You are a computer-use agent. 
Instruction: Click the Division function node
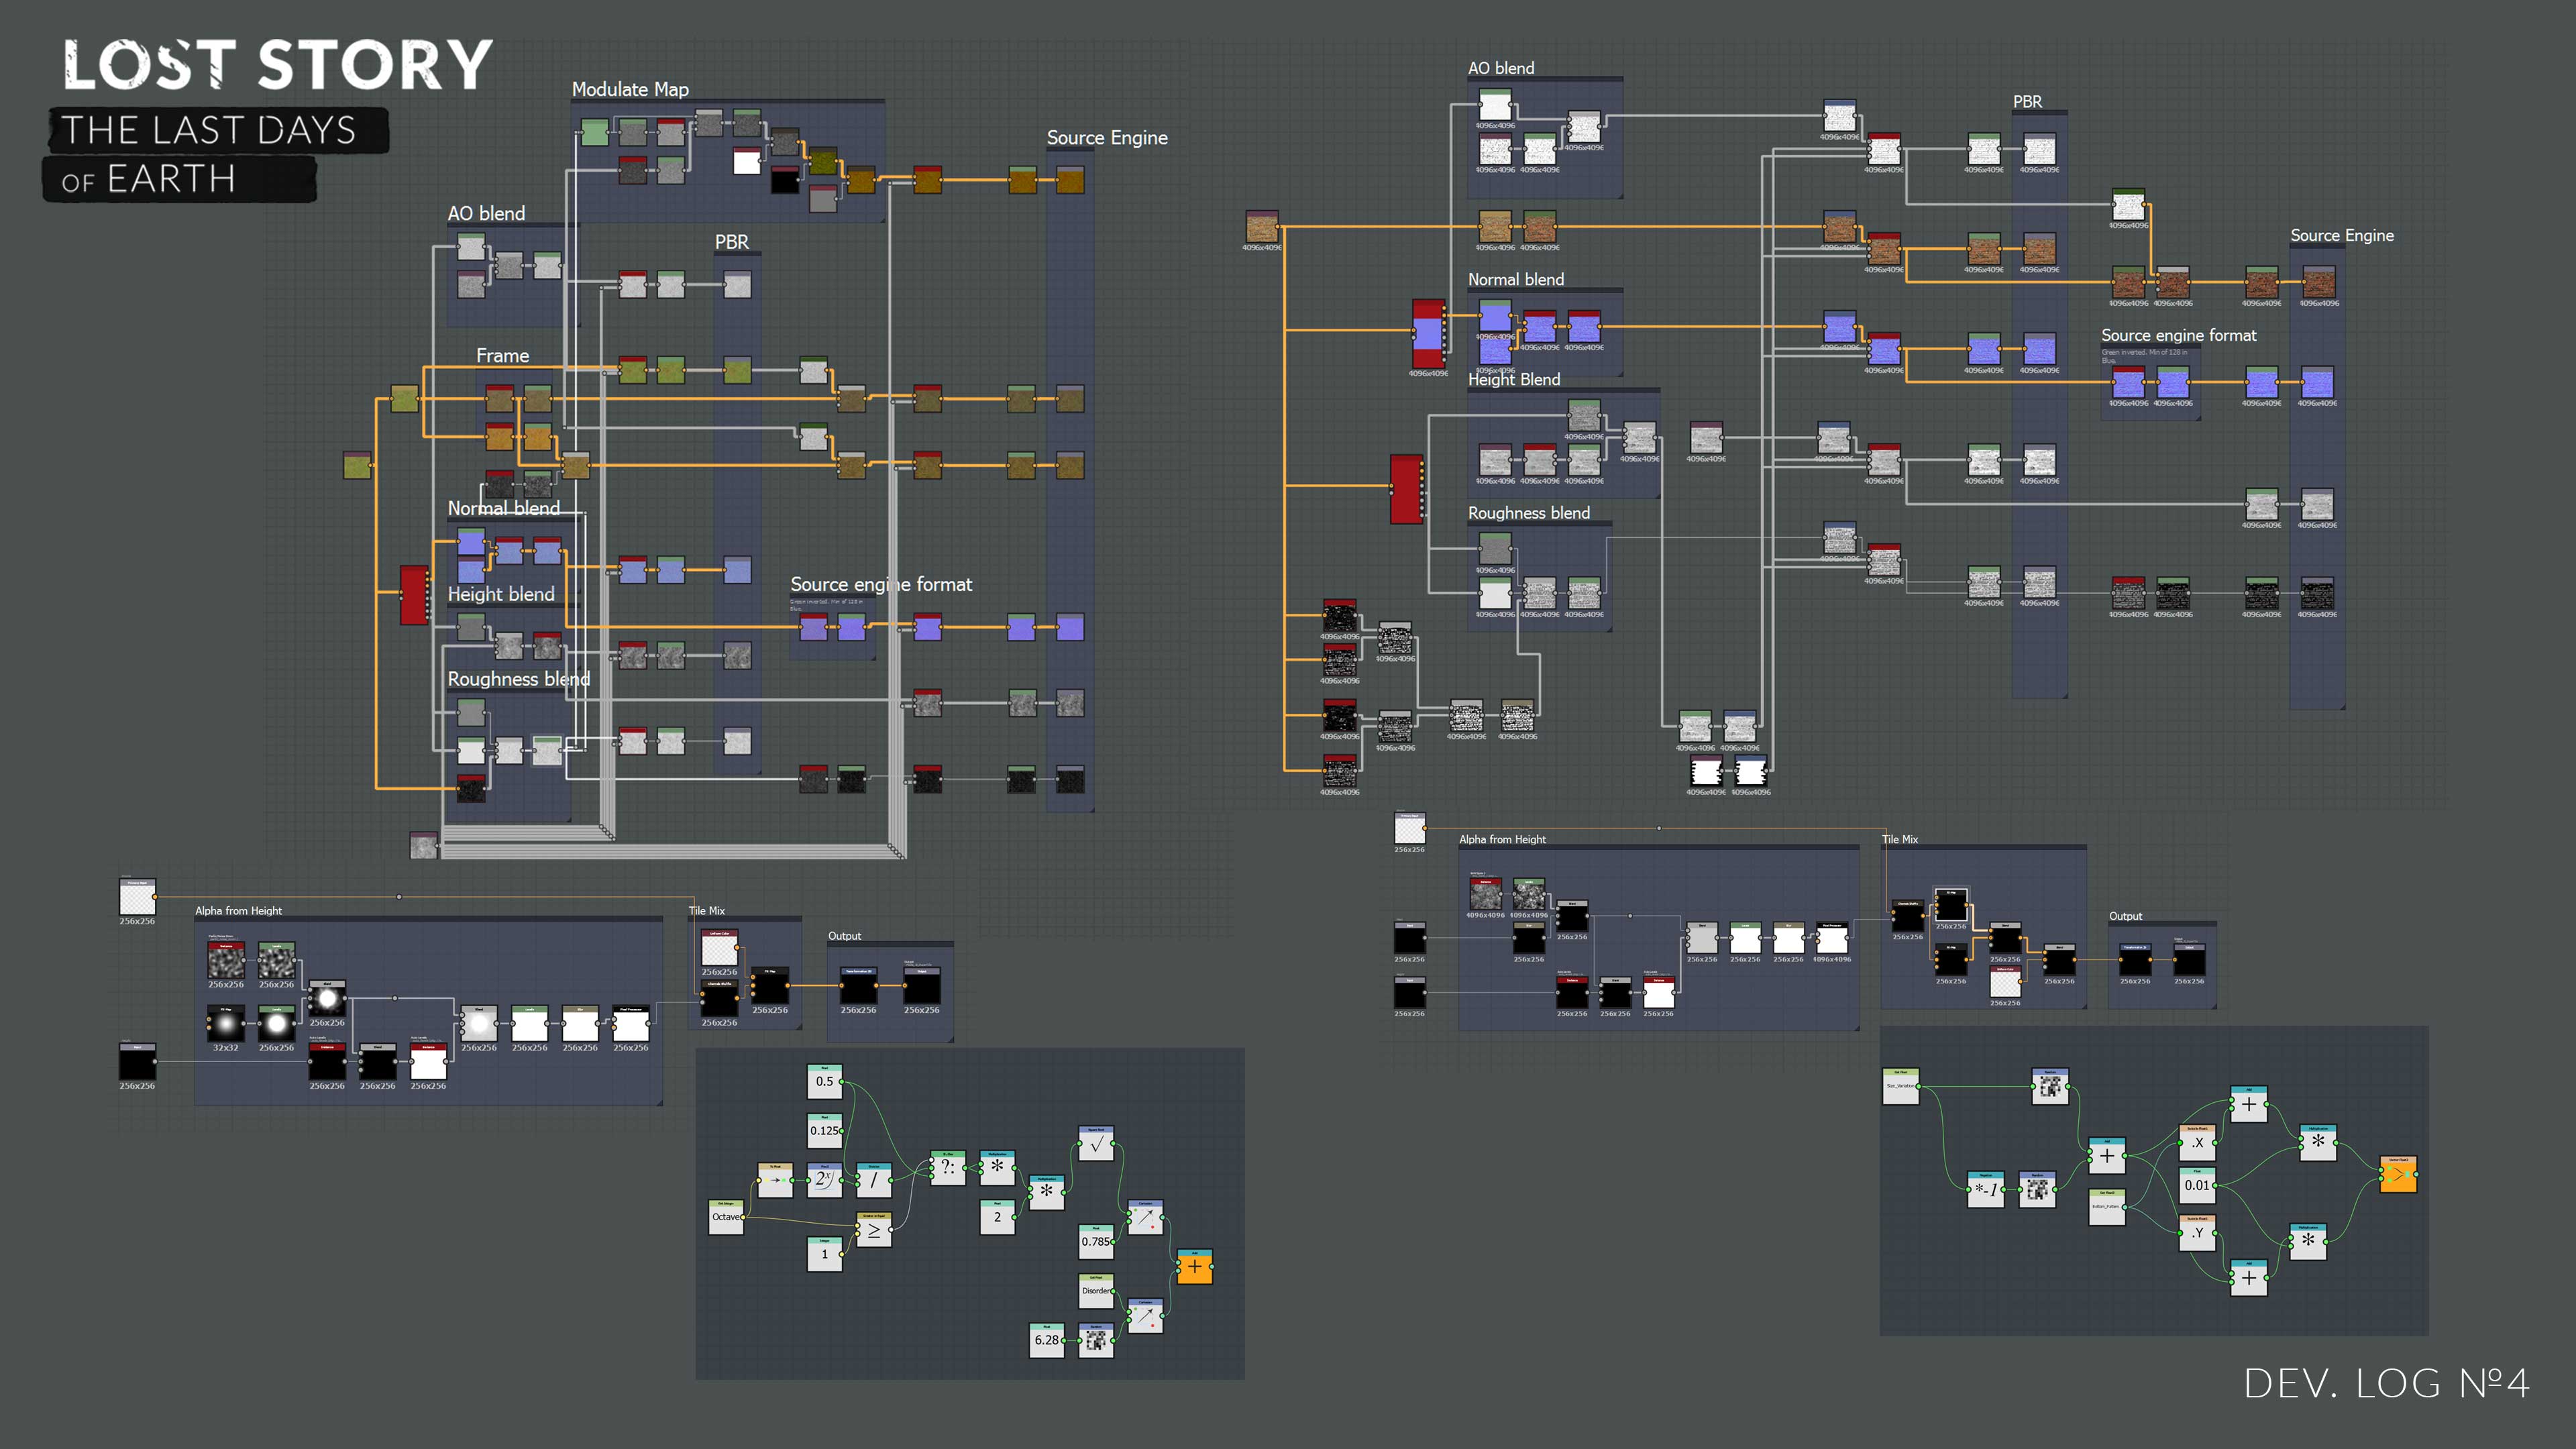(x=874, y=1180)
